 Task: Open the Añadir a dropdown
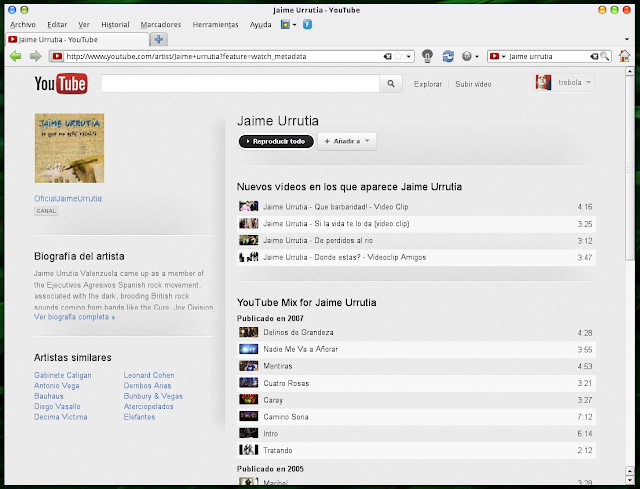[x=347, y=141]
